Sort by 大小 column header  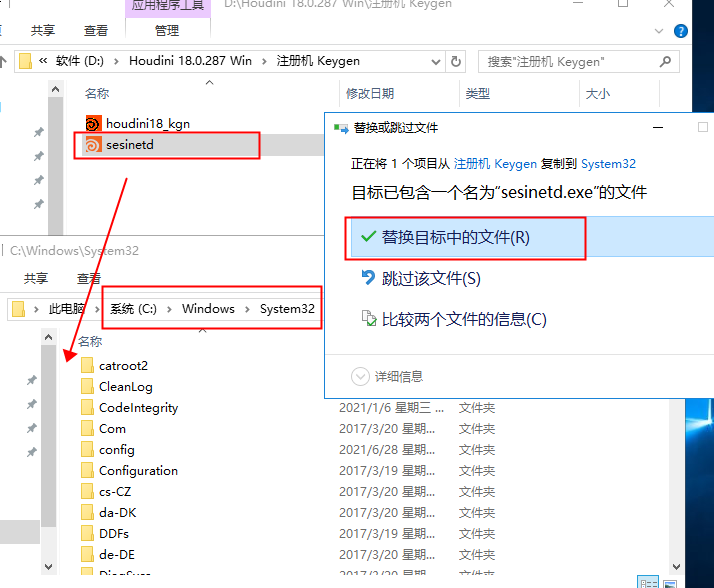click(x=597, y=93)
